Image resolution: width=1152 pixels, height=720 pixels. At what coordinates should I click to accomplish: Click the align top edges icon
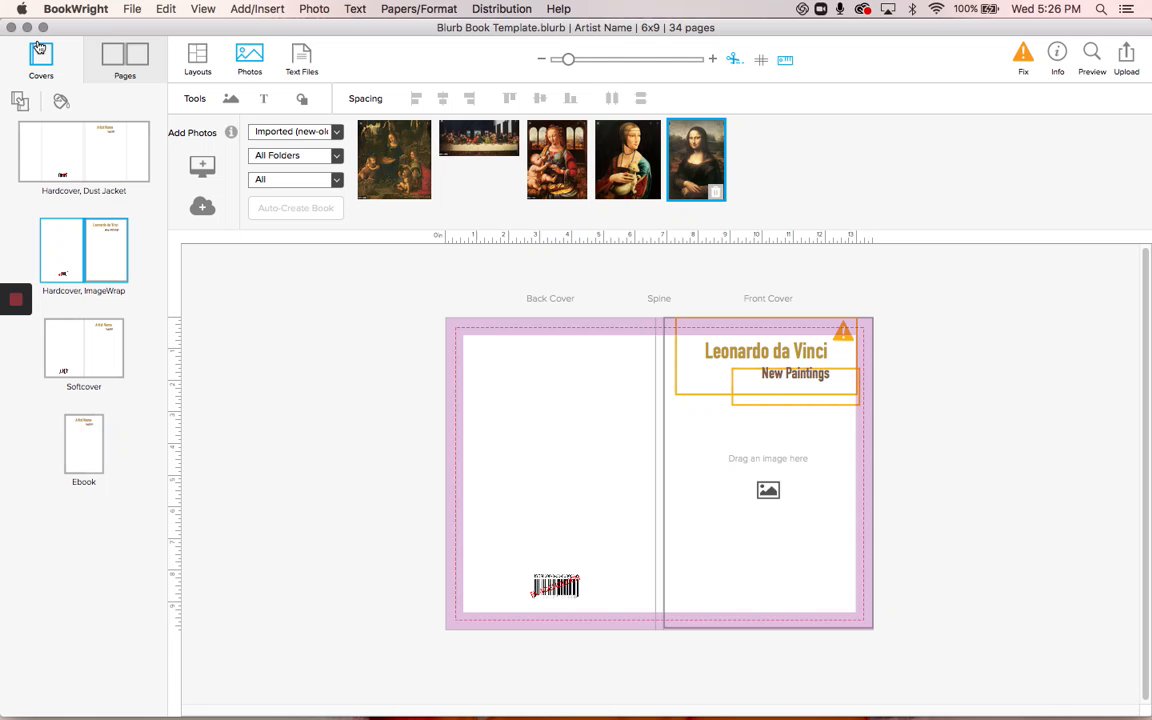[509, 98]
